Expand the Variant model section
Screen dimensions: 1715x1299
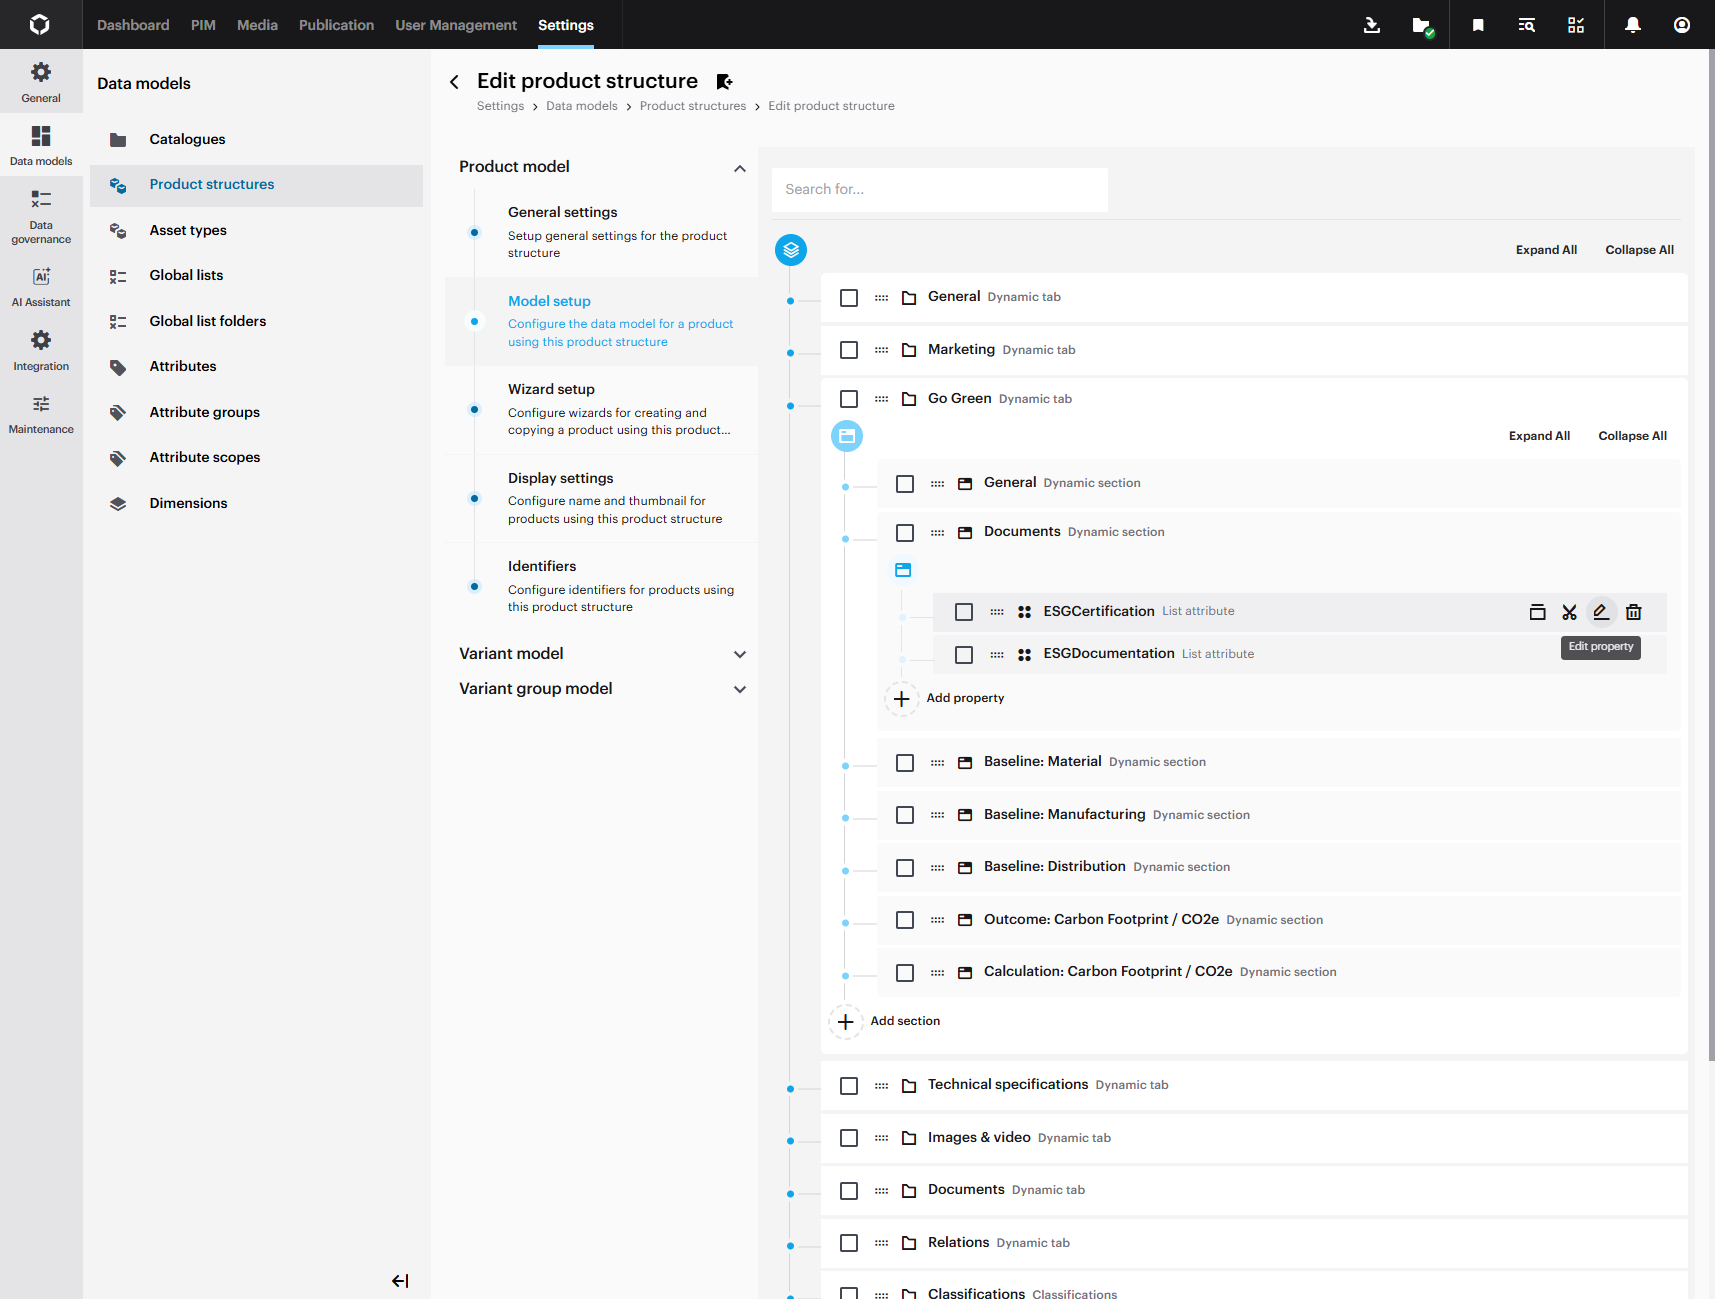pyautogui.click(x=740, y=654)
